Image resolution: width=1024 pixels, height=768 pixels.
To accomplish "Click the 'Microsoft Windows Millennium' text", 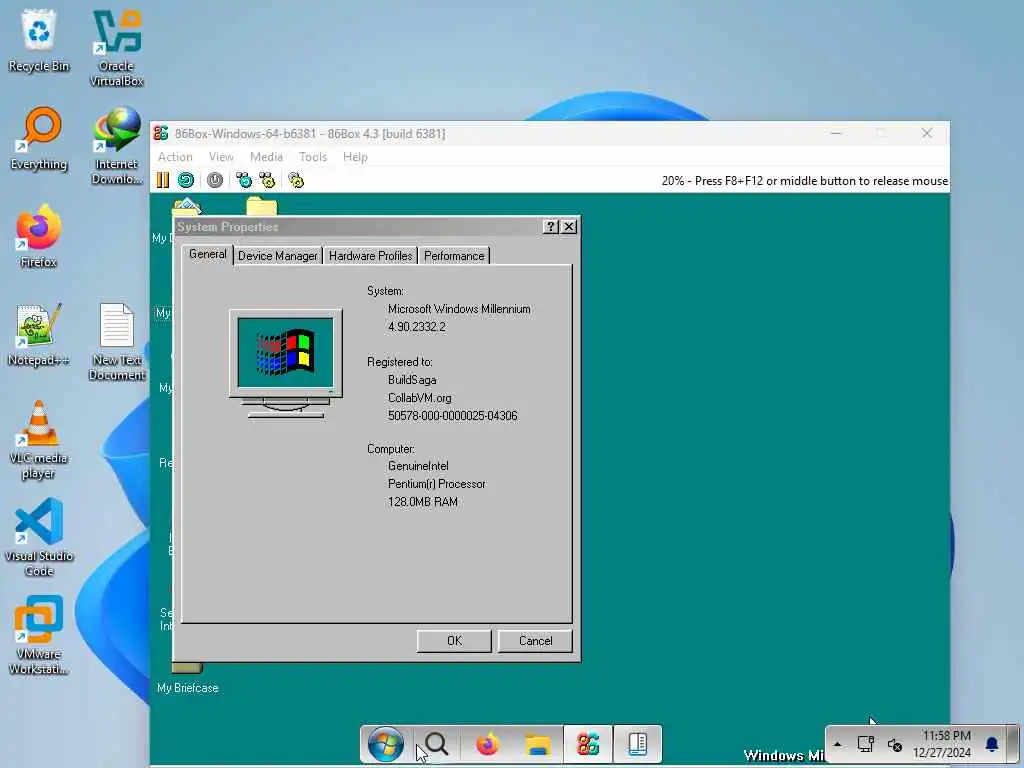I will coord(459,309).
